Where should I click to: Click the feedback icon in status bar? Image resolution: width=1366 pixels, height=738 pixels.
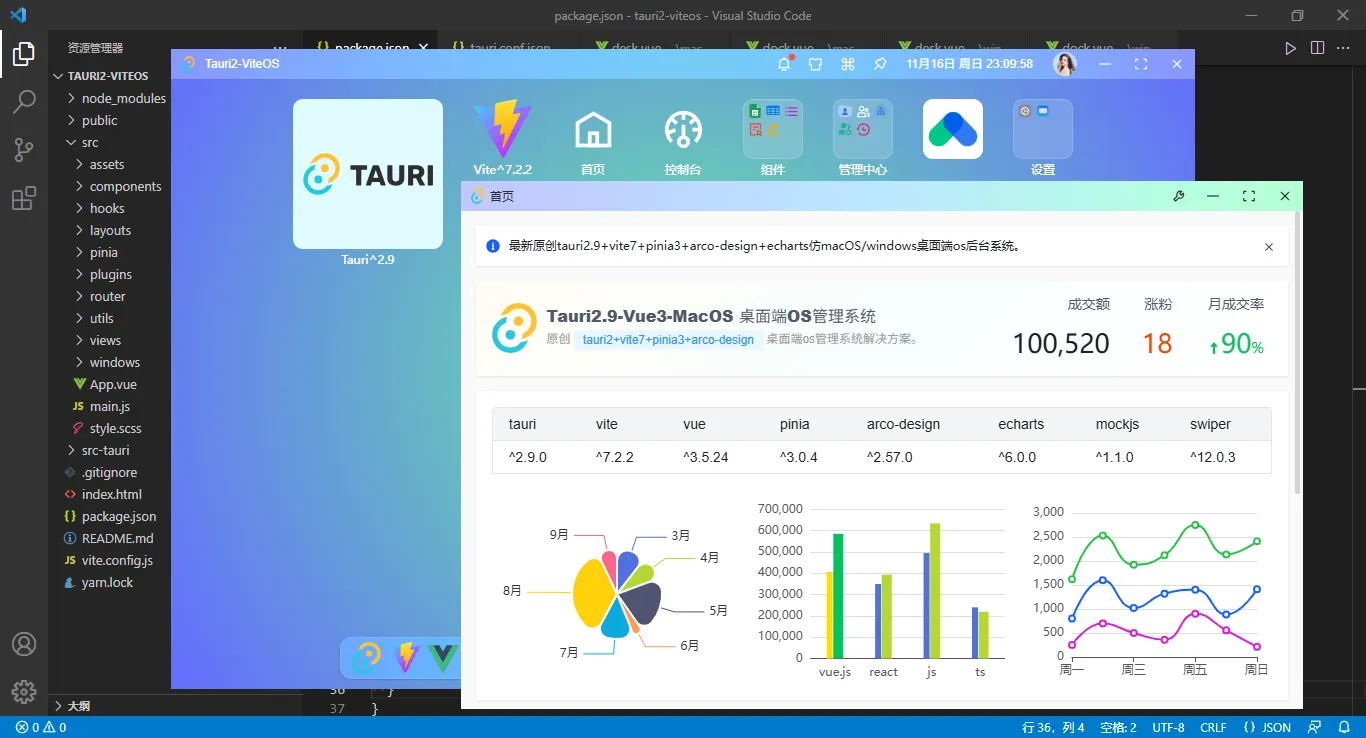coord(1315,727)
